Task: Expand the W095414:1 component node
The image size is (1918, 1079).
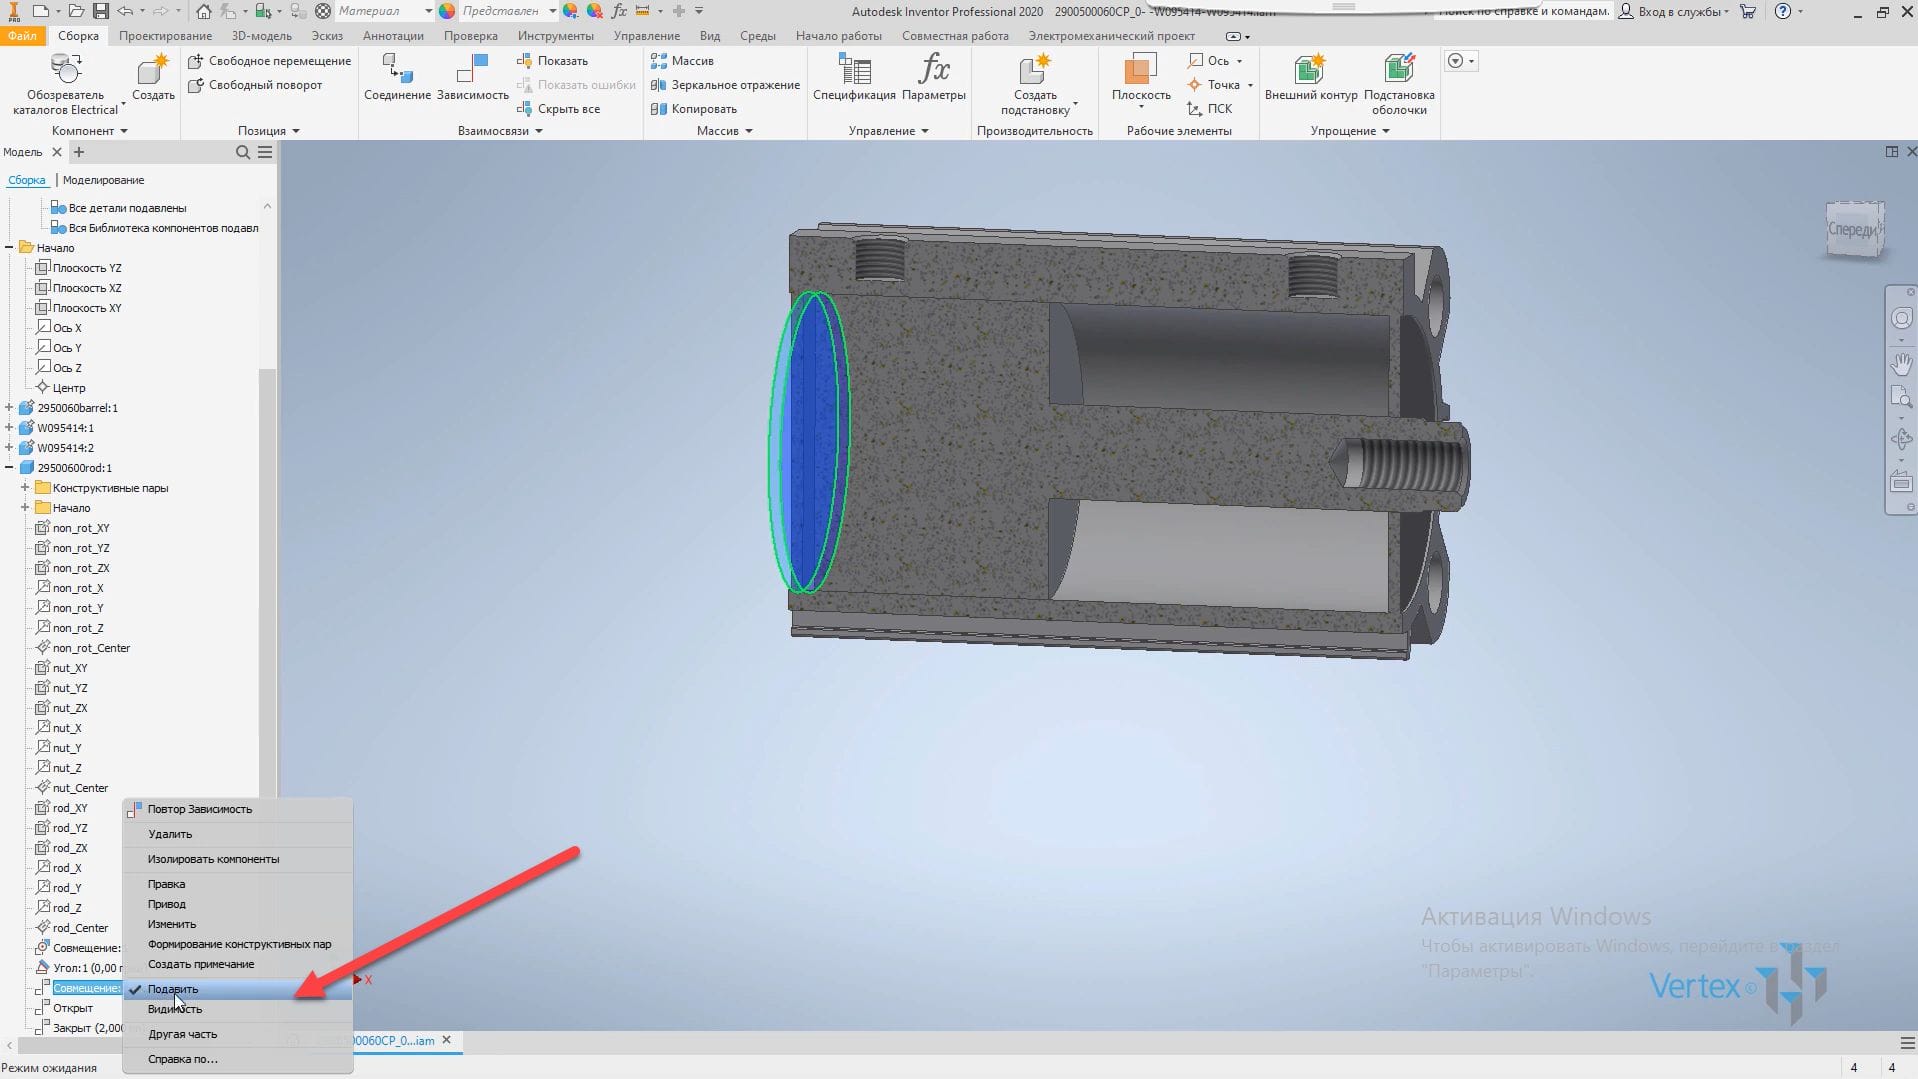Action: point(9,428)
